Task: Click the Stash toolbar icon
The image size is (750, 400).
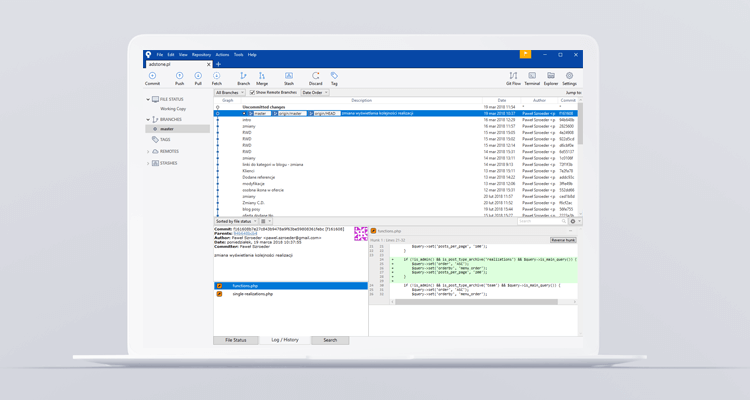Action: pyautogui.click(x=289, y=78)
